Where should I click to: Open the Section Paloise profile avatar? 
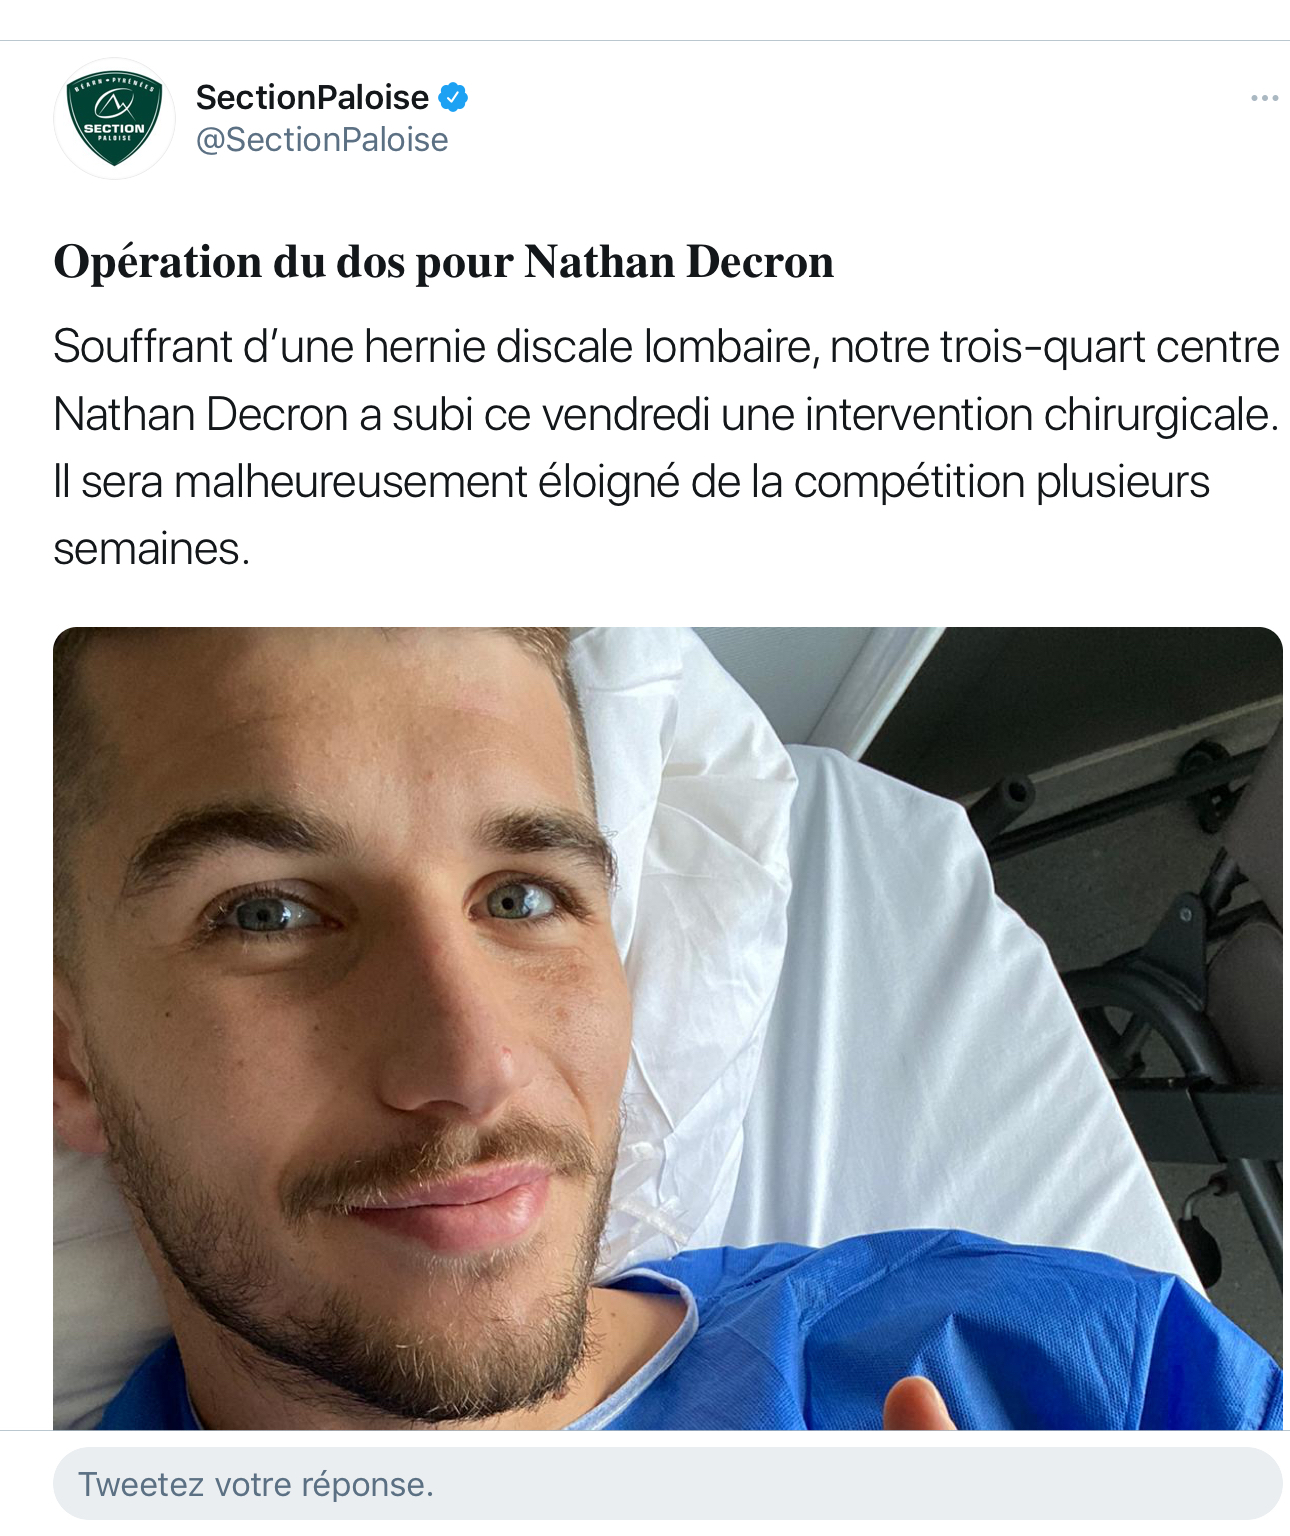tap(114, 118)
